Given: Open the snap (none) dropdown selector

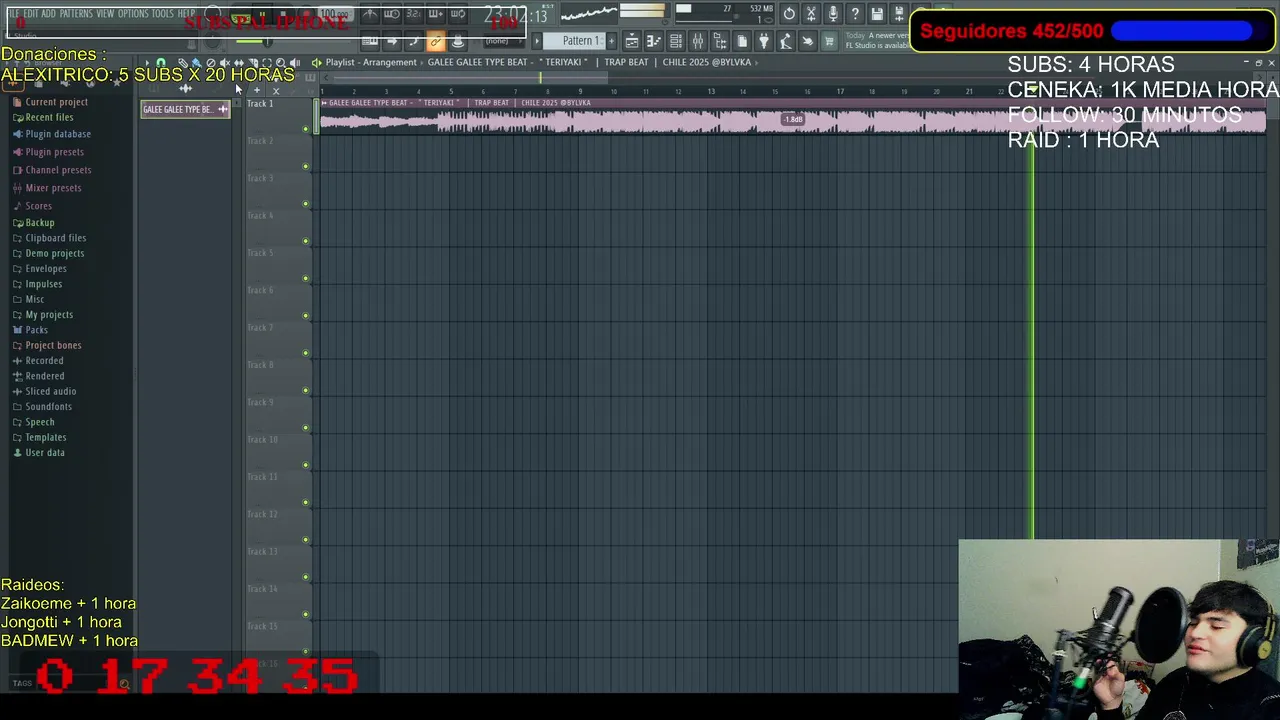Looking at the screenshot, I should click(x=504, y=41).
